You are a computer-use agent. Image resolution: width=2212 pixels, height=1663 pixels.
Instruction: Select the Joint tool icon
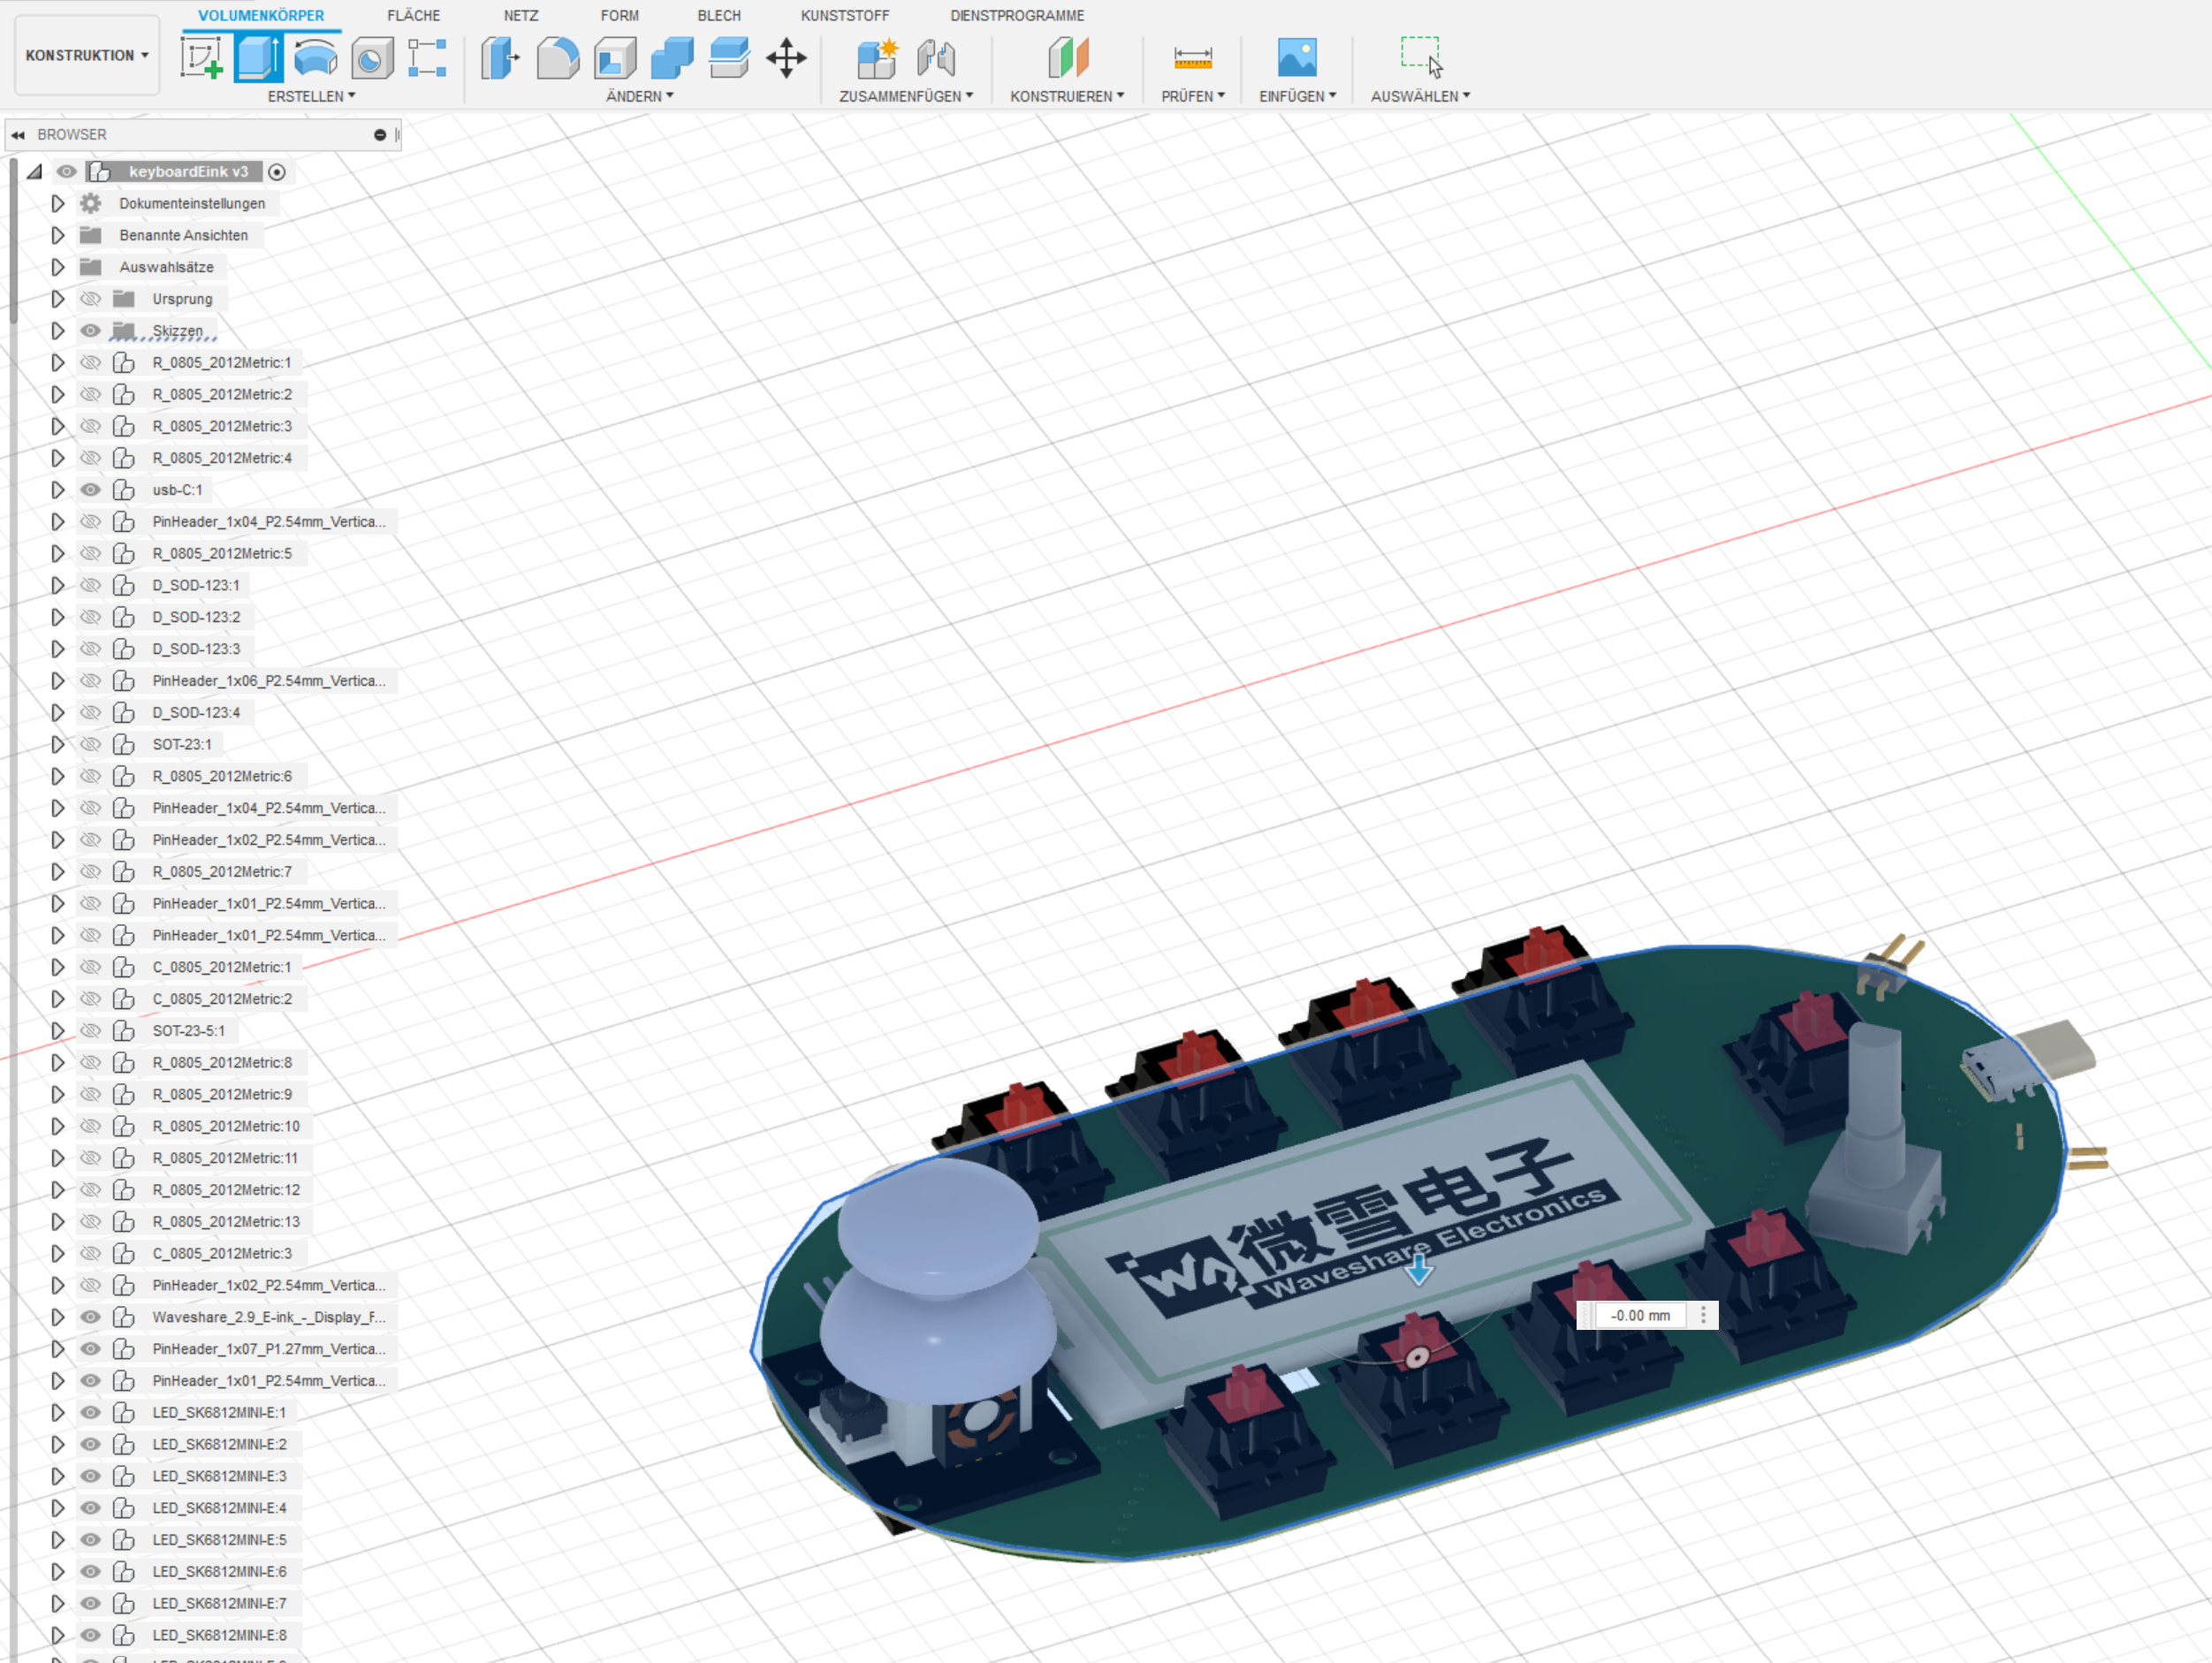[x=936, y=57]
